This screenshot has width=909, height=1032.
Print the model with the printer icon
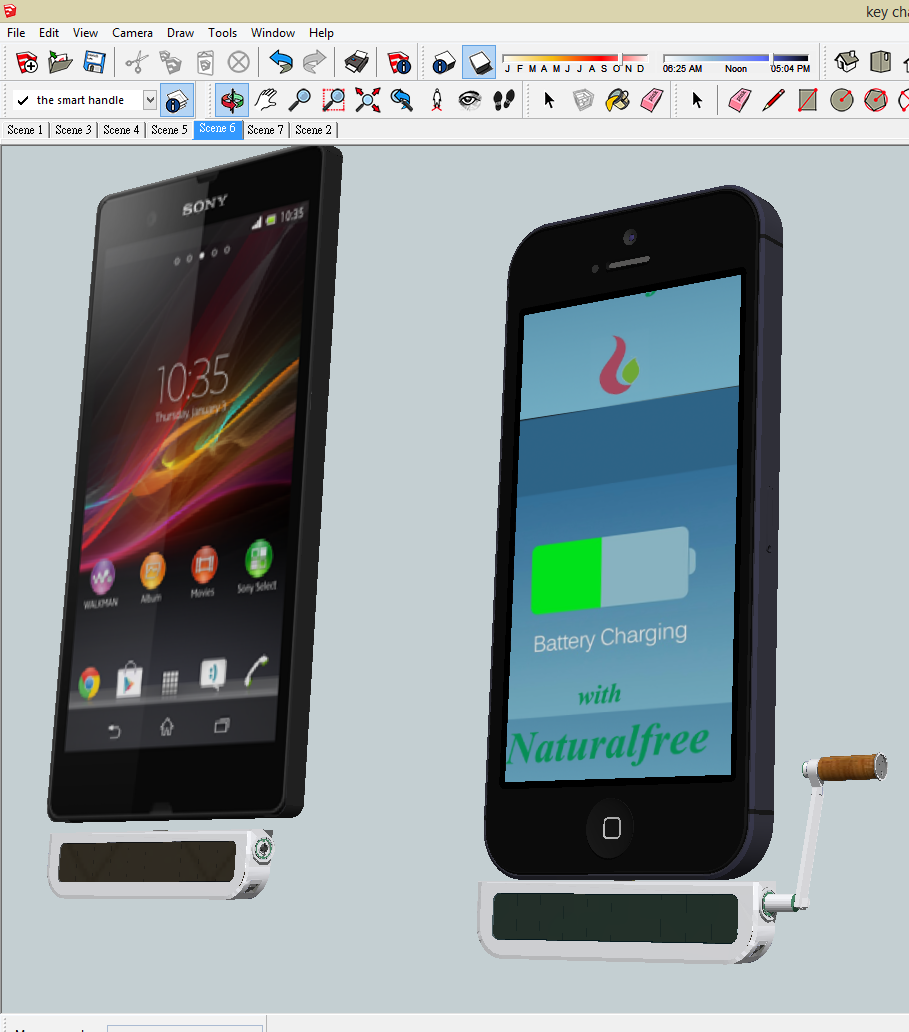(357, 63)
